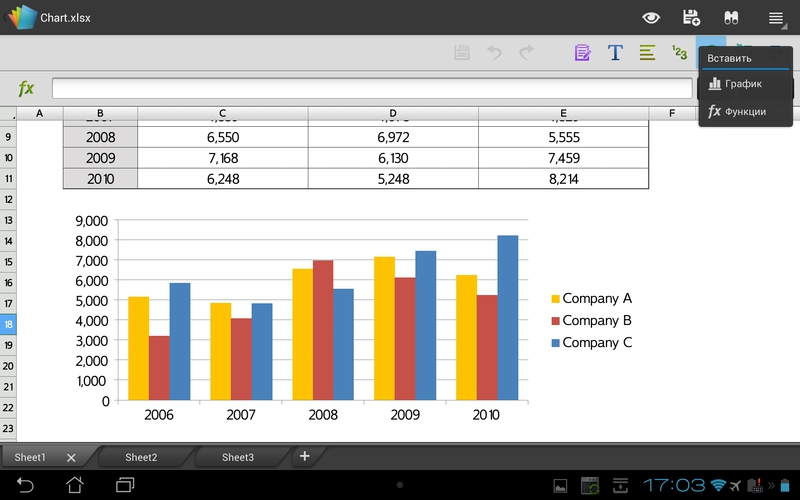Click year cell 2010 in table
Image resolution: width=800 pixels, height=500 pixels.
(101, 179)
